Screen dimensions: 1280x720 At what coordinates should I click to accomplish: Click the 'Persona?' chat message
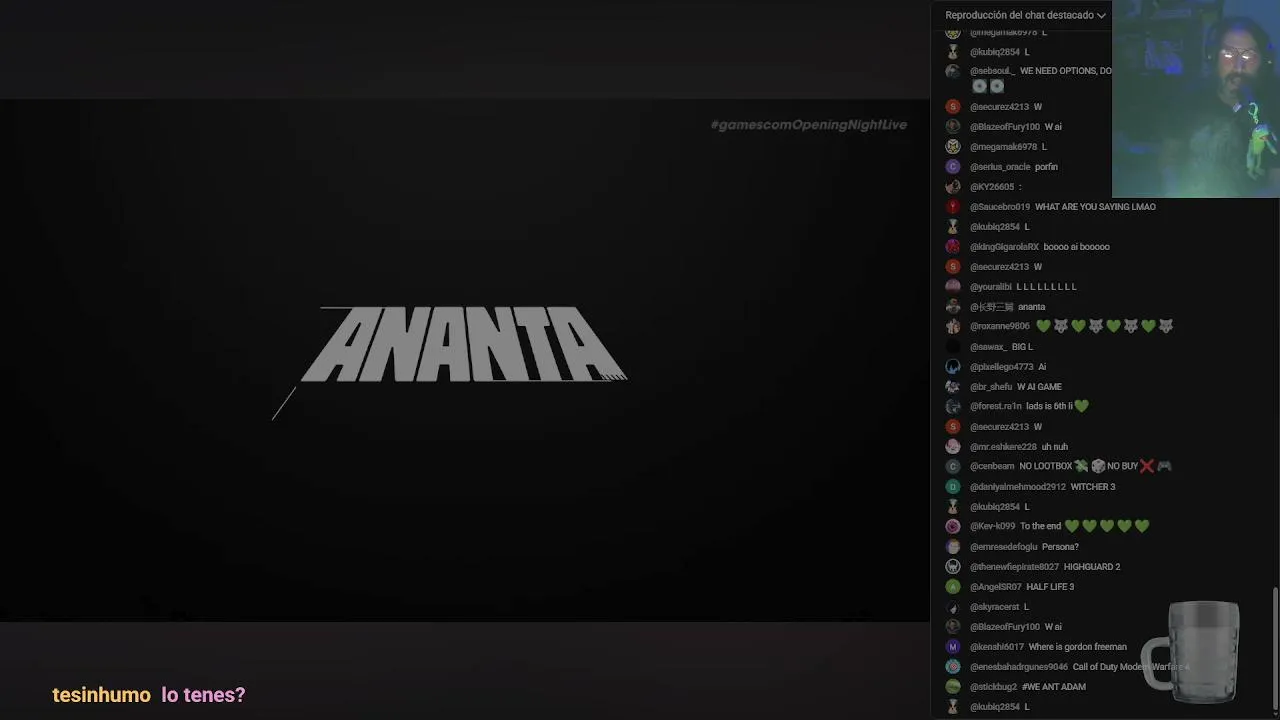coord(1060,547)
